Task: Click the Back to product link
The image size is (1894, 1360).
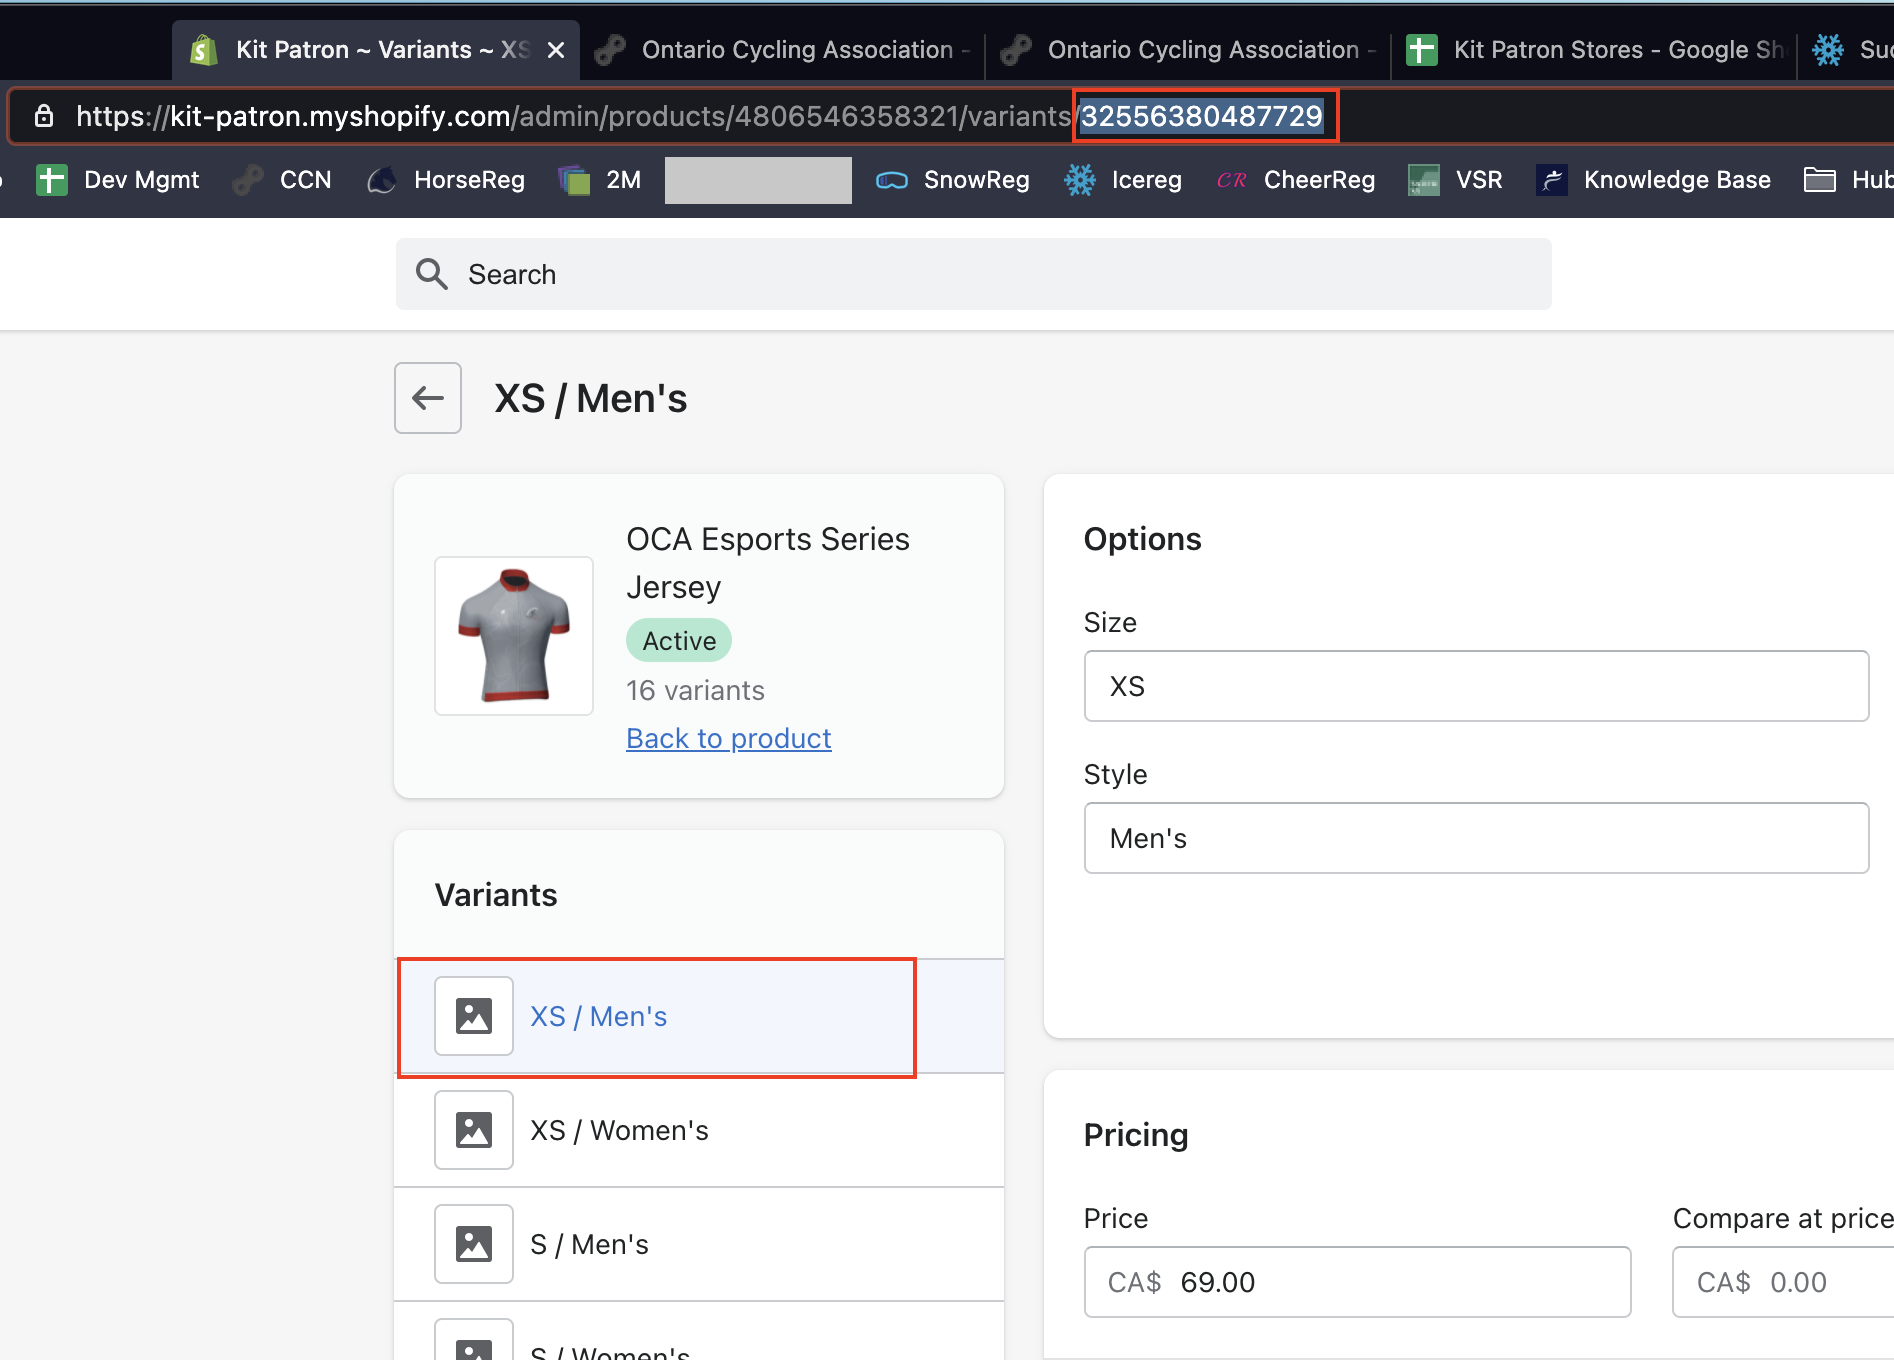Action: 729,738
